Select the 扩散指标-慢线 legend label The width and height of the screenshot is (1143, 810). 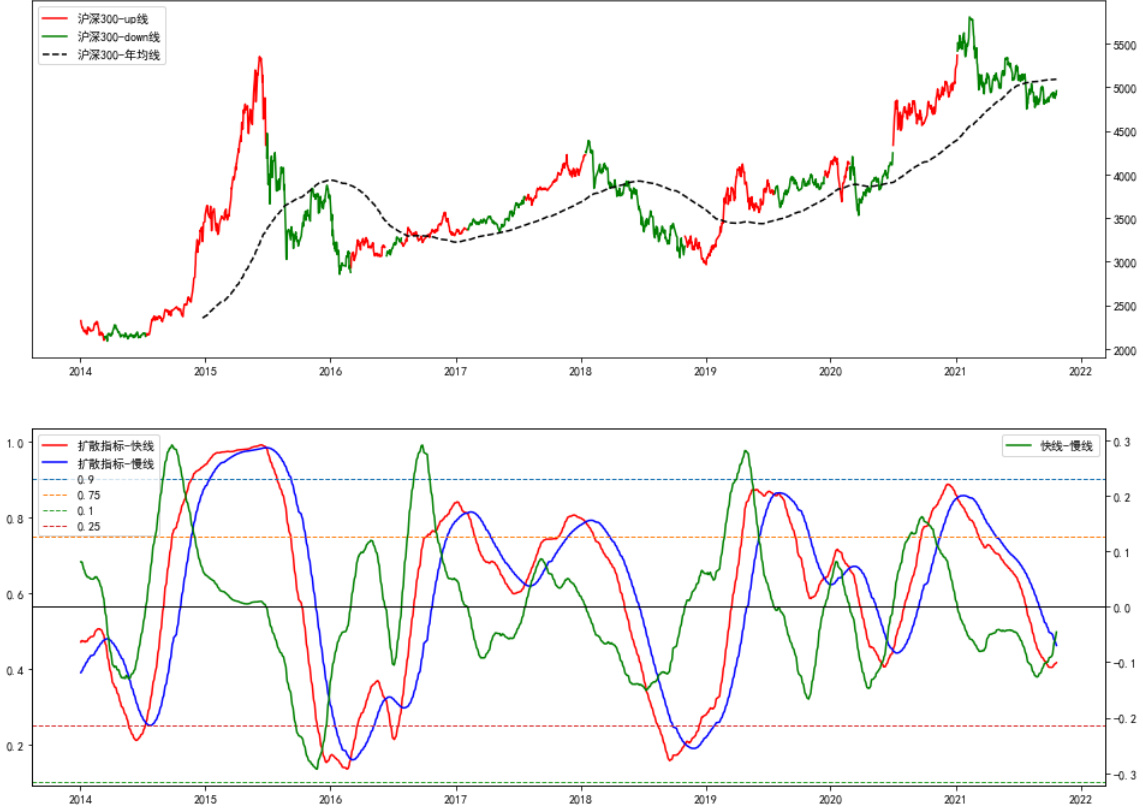pos(115,464)
